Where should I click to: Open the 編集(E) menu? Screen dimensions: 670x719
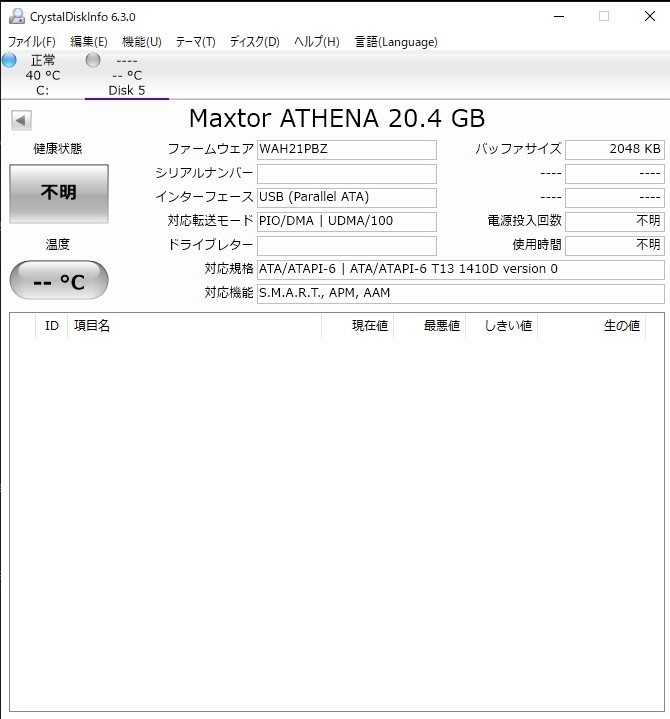pos(89,42)
